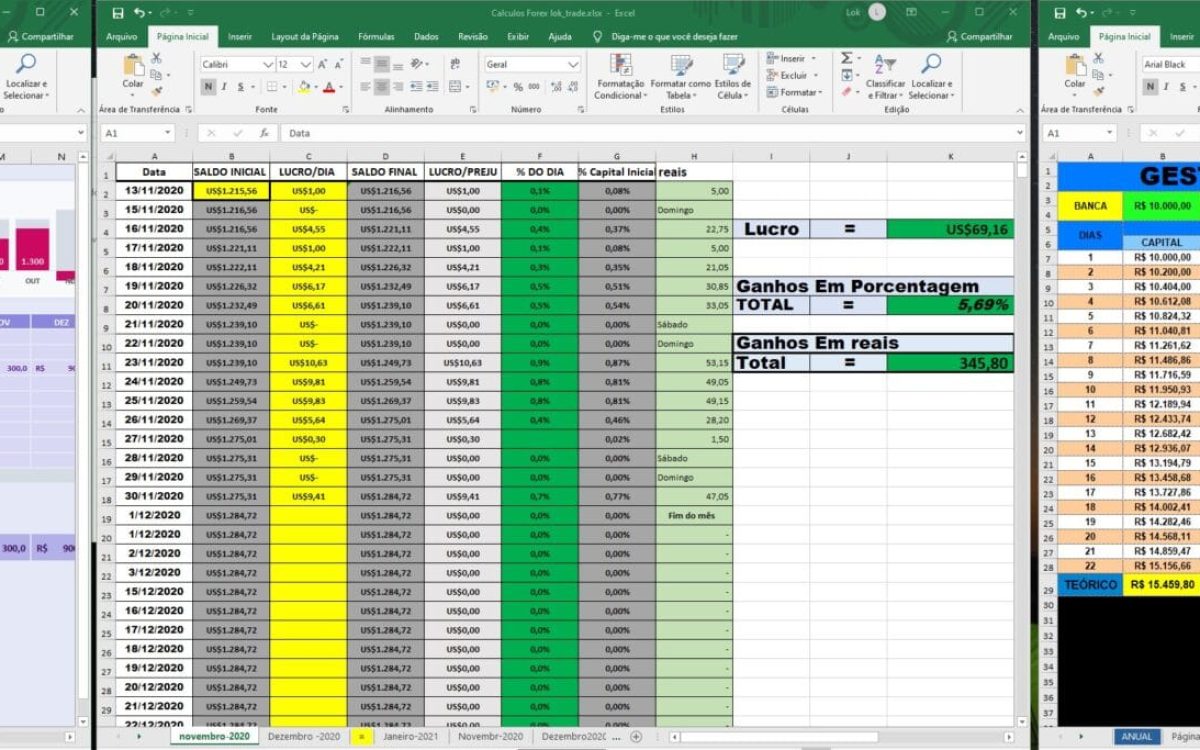
Task: Click the Format Painter brush in center window
Action: (x=156, y=90)
